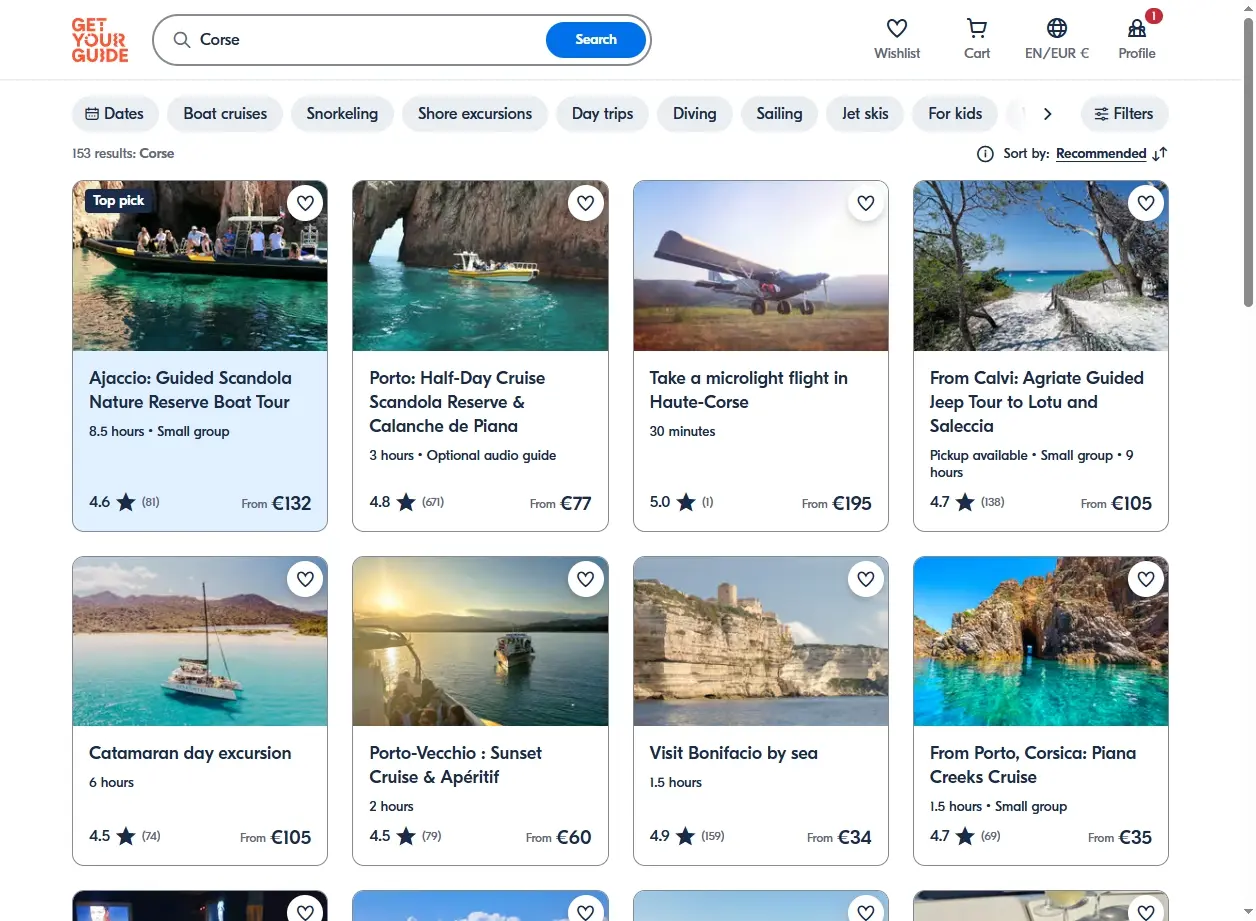
Task: Open the Sort by Recommended dropdown
Action: point(1101,153)
